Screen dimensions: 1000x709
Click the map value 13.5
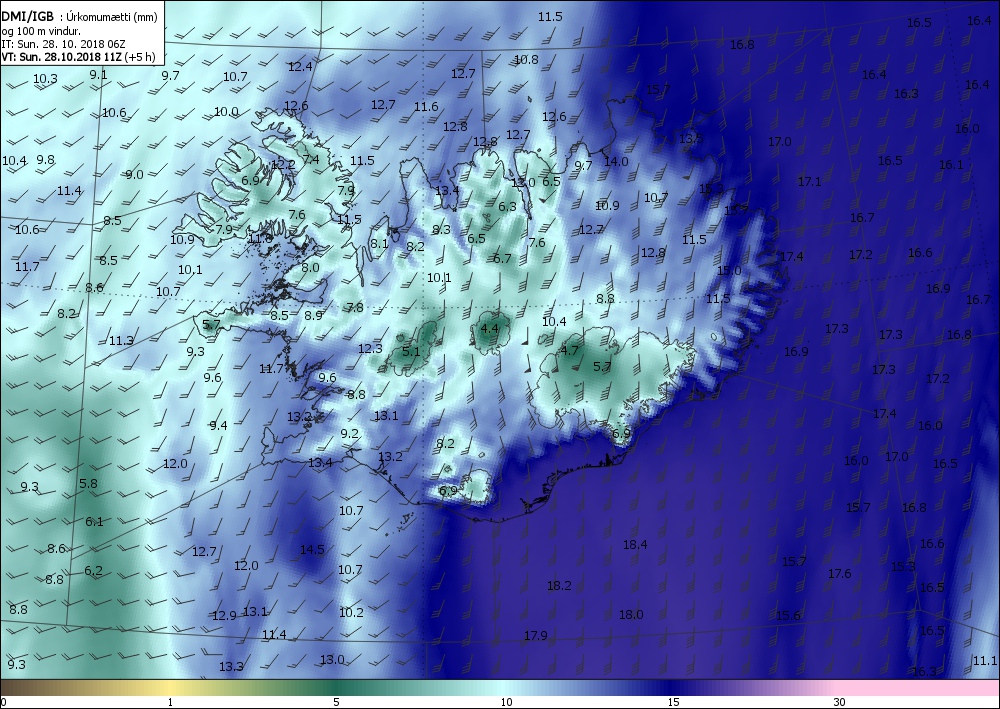(691, 138)
